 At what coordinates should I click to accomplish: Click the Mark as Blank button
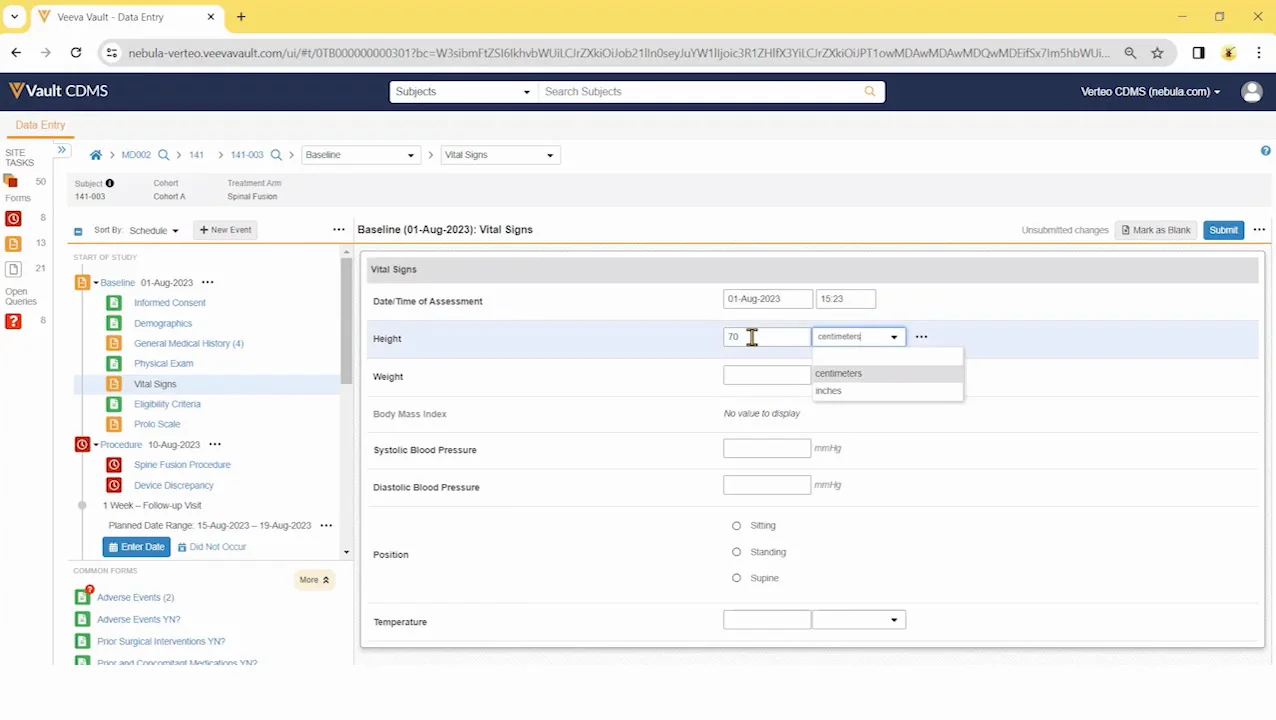tap(1156, 230)
